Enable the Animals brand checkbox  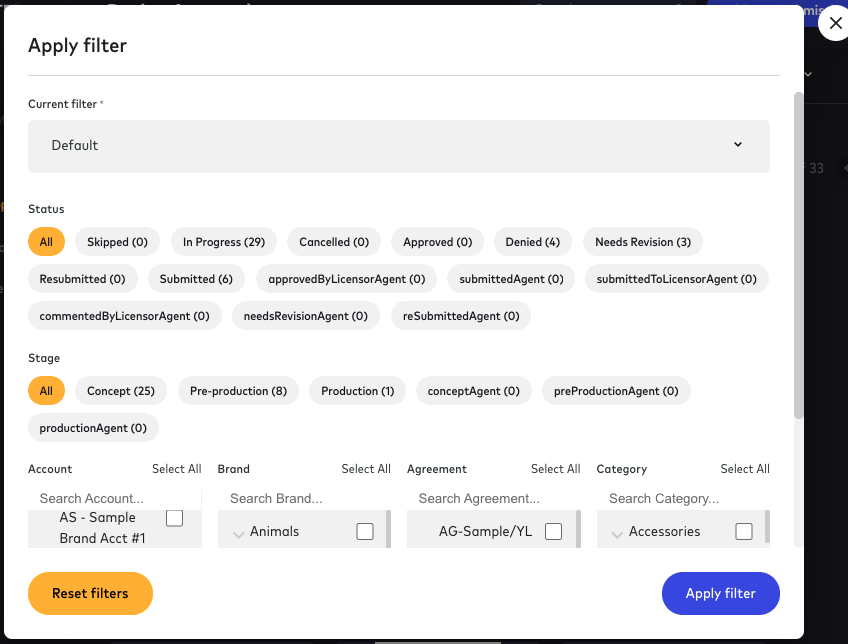click(364, 531)
